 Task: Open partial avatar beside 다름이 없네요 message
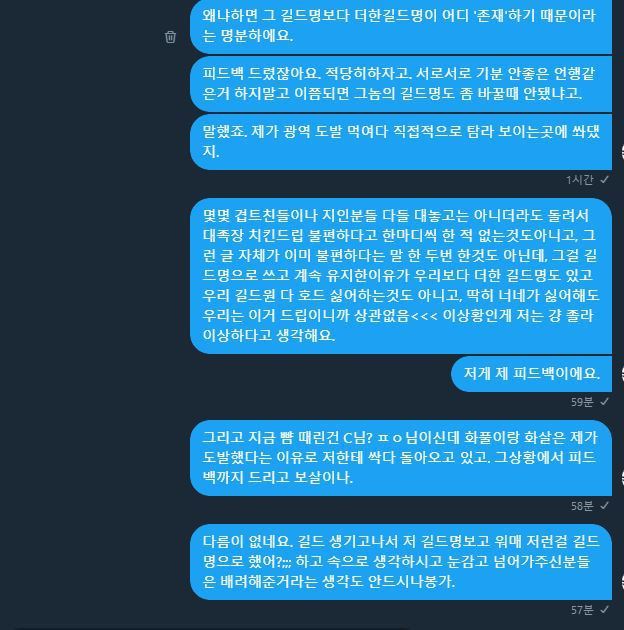pos(622,582)
